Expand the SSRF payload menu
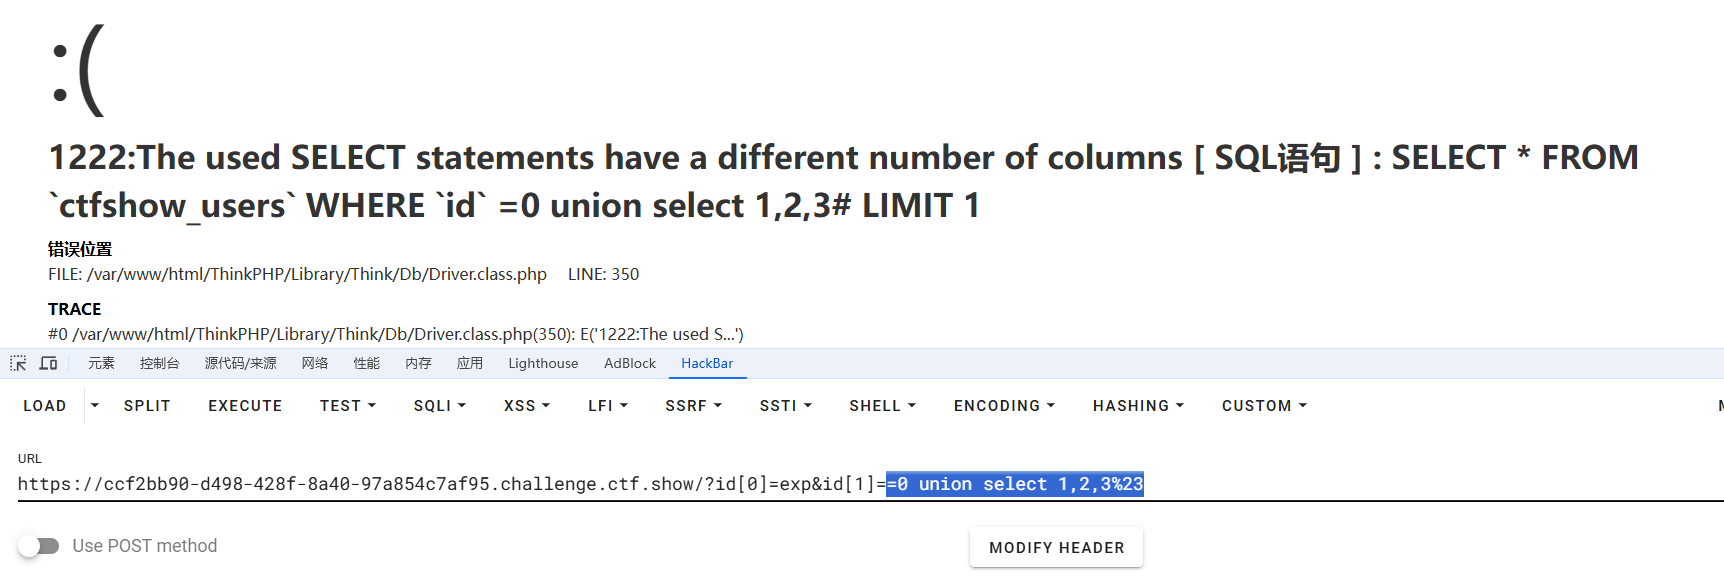The width and height of the screenshot is (1724, 577). (x=693, y=406)
